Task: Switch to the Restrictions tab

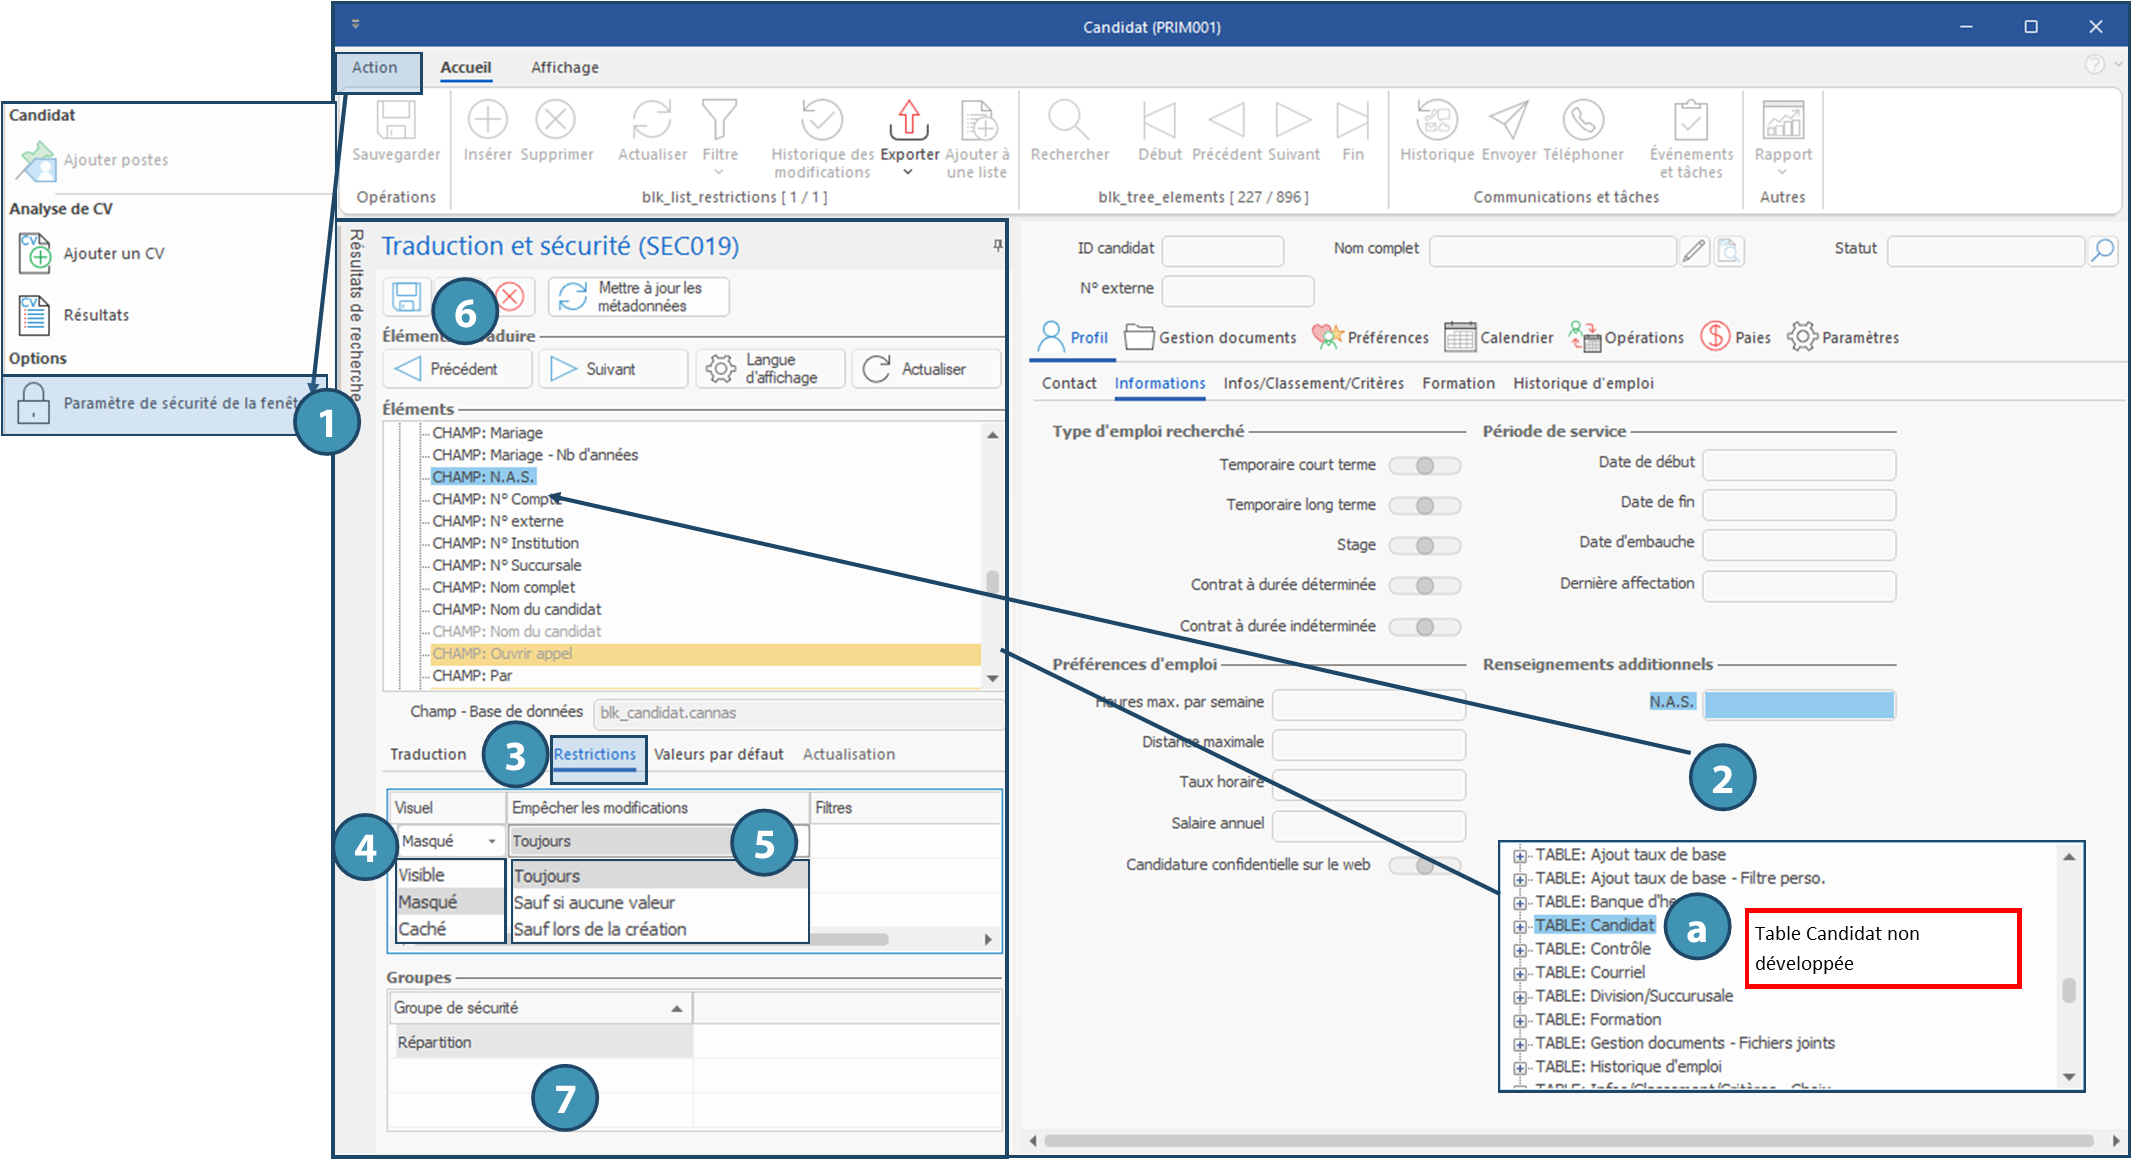Action: pyautogui.click(x=595, y=755)
